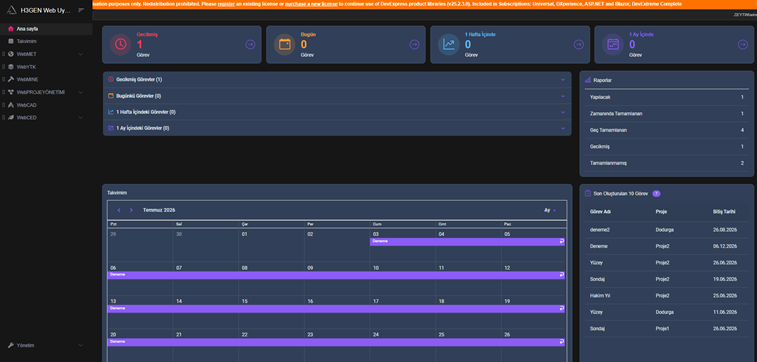Go to next month in calendar
The image size is (757, 362).
pos(131,210)
